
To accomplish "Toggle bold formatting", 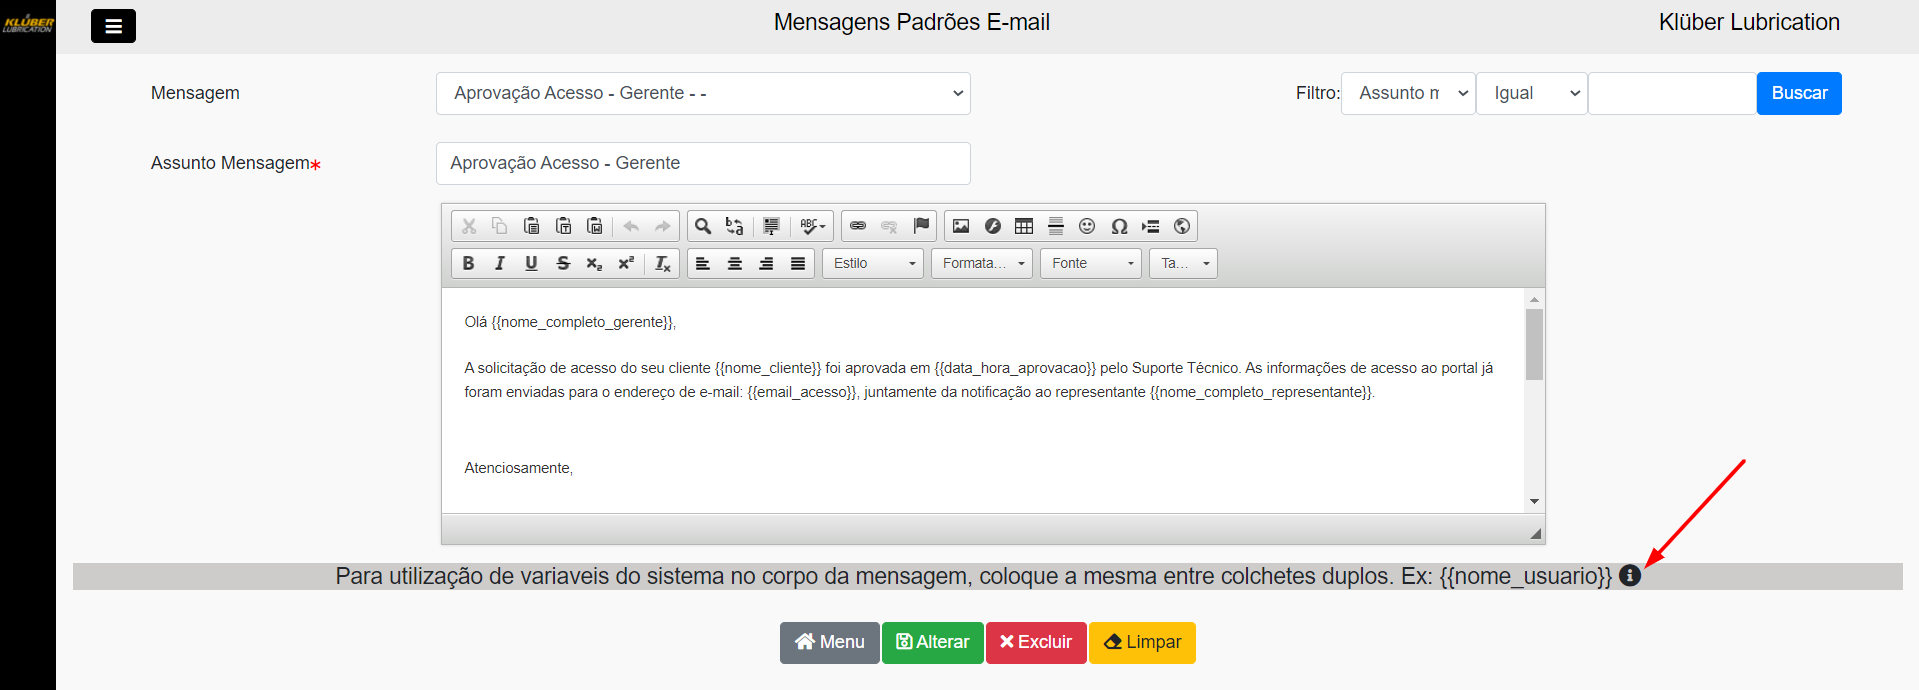I will click(x=468, y=263).
